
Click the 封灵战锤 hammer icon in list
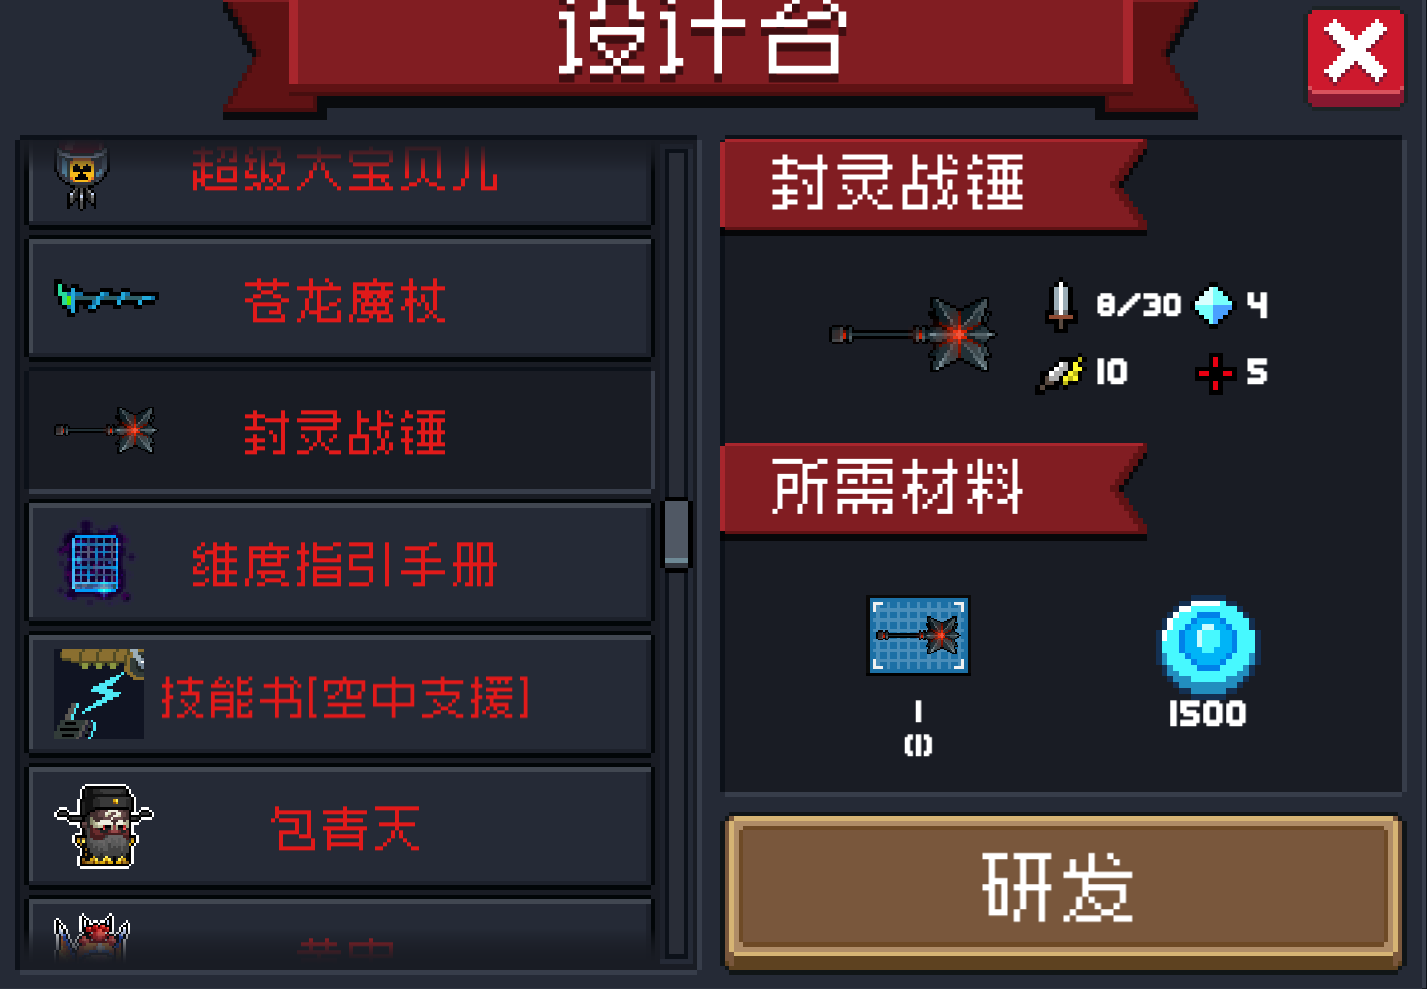tap(106, 430)
